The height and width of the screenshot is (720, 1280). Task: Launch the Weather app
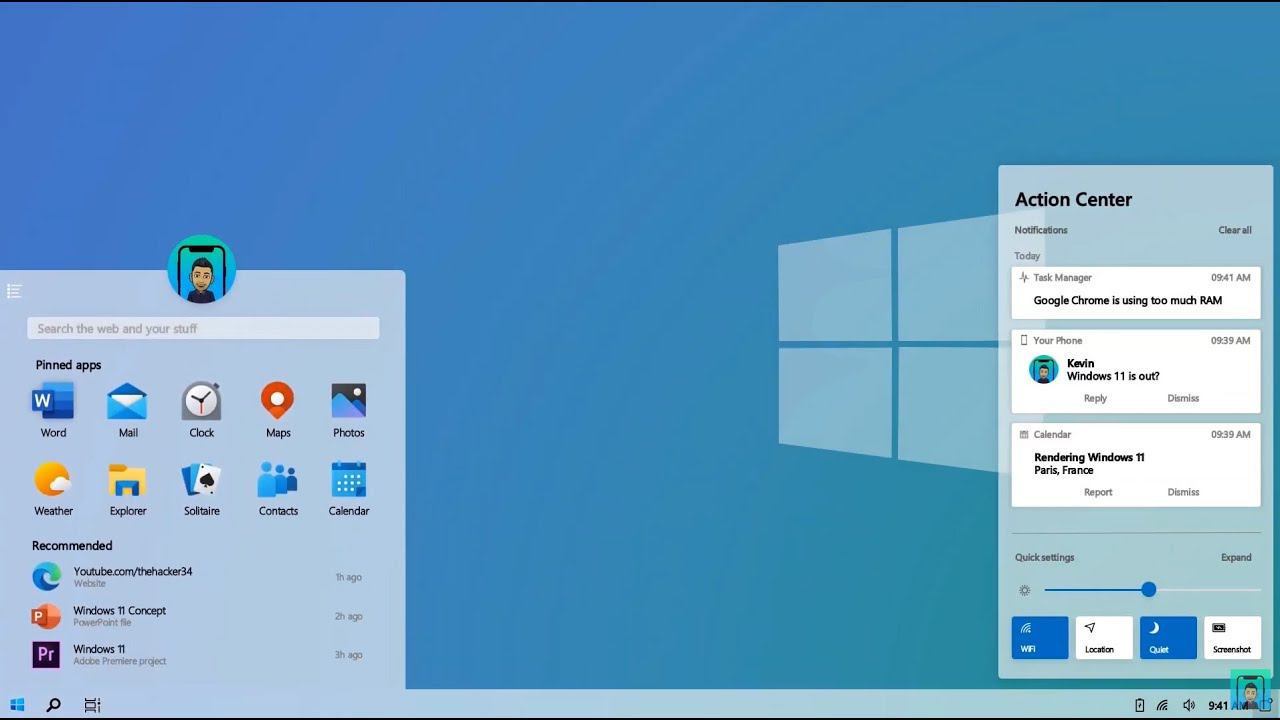(x=53, y=480)
